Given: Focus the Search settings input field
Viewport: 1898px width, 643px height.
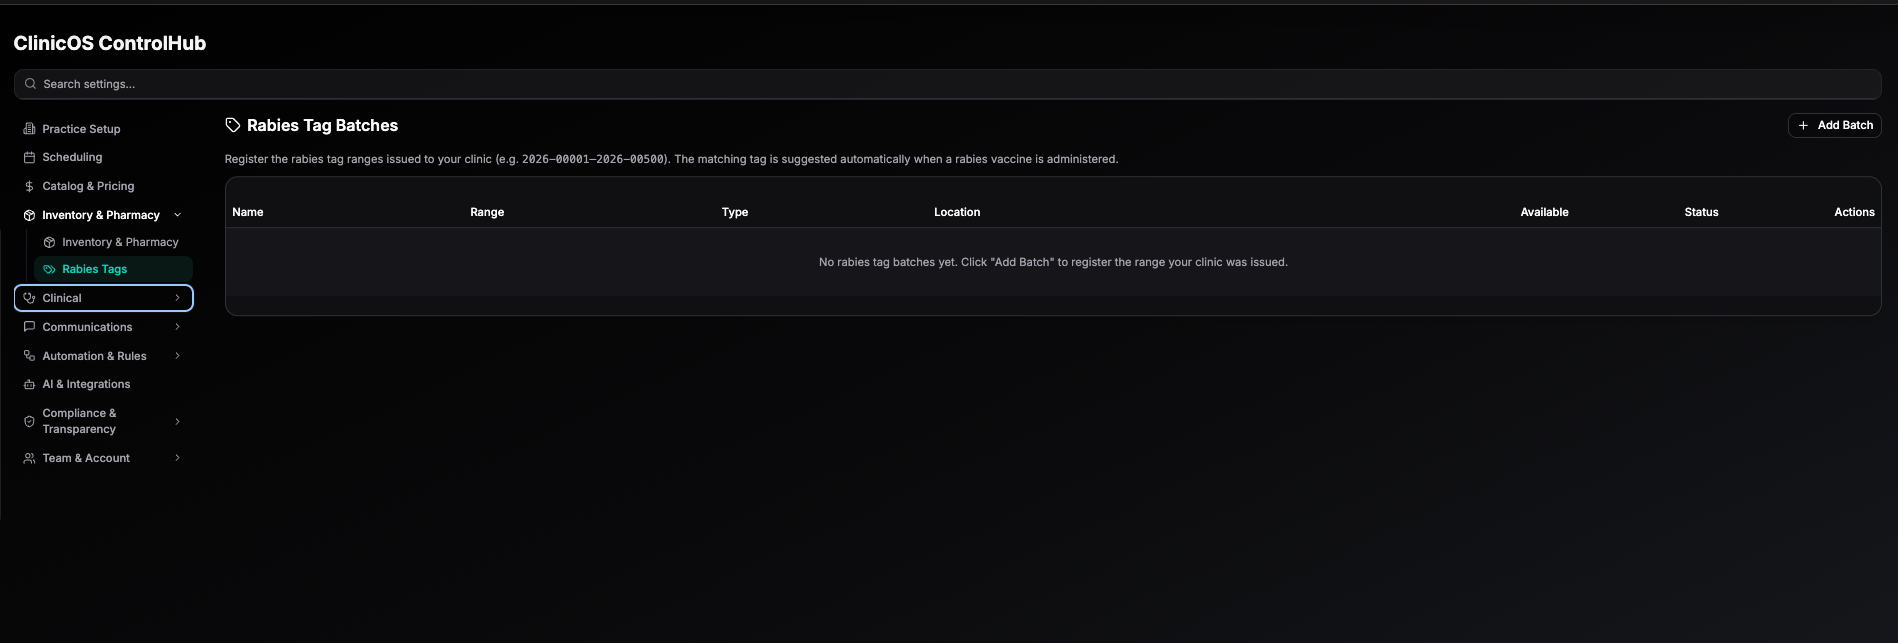Looking at the screenshot, I should click(x=947, y=84).
